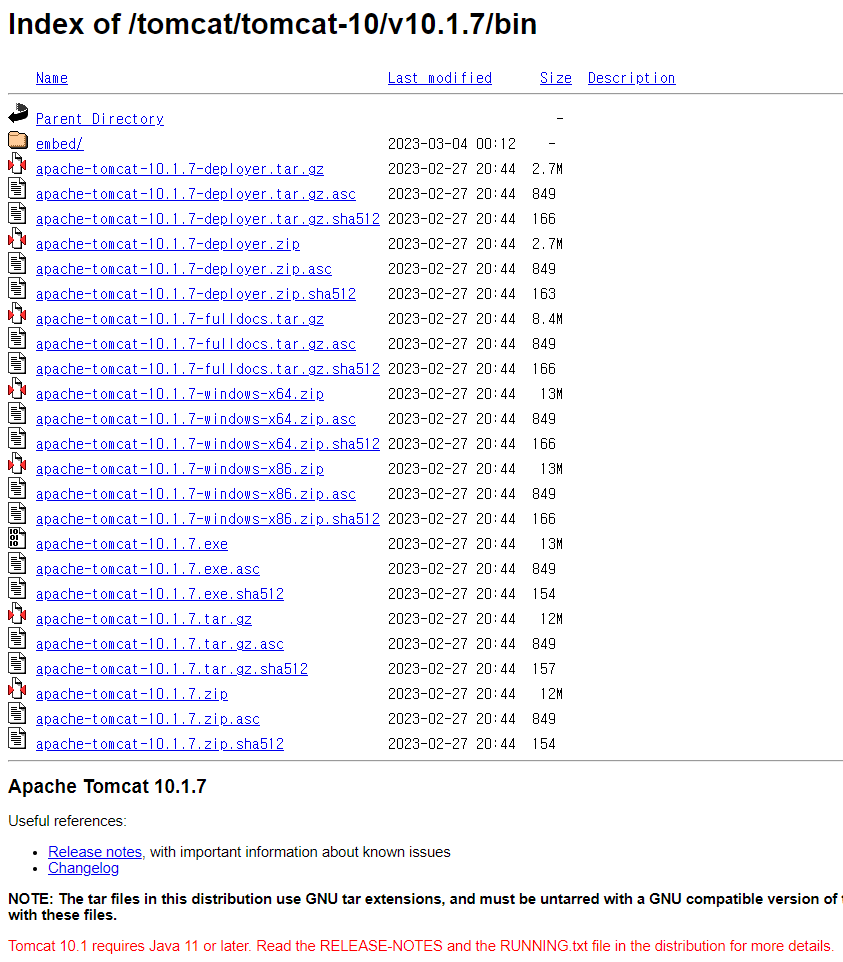Image resolution: width=843 pixels, height=962 pixels.
Task: Sort listing by Description header
Action: pos(631,79)
